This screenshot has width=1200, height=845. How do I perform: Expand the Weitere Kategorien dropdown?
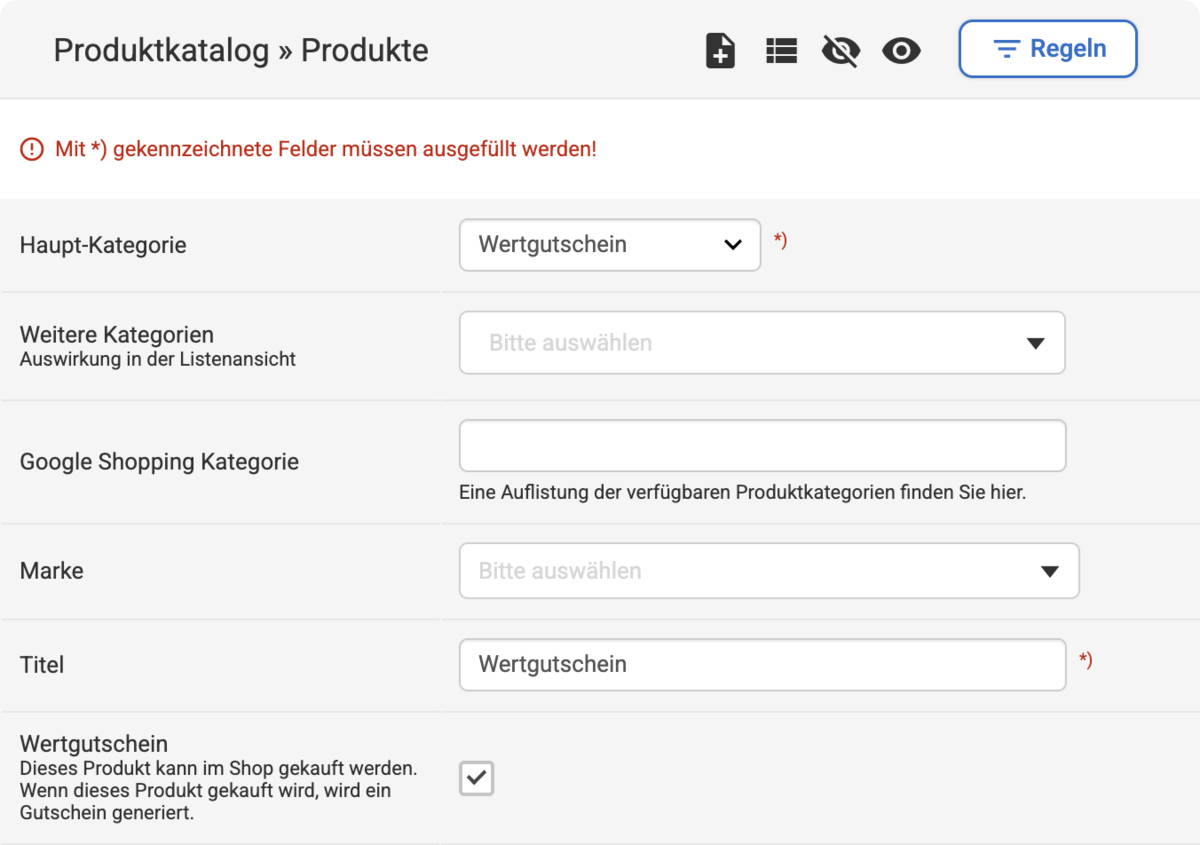click(x=762, y=343)
